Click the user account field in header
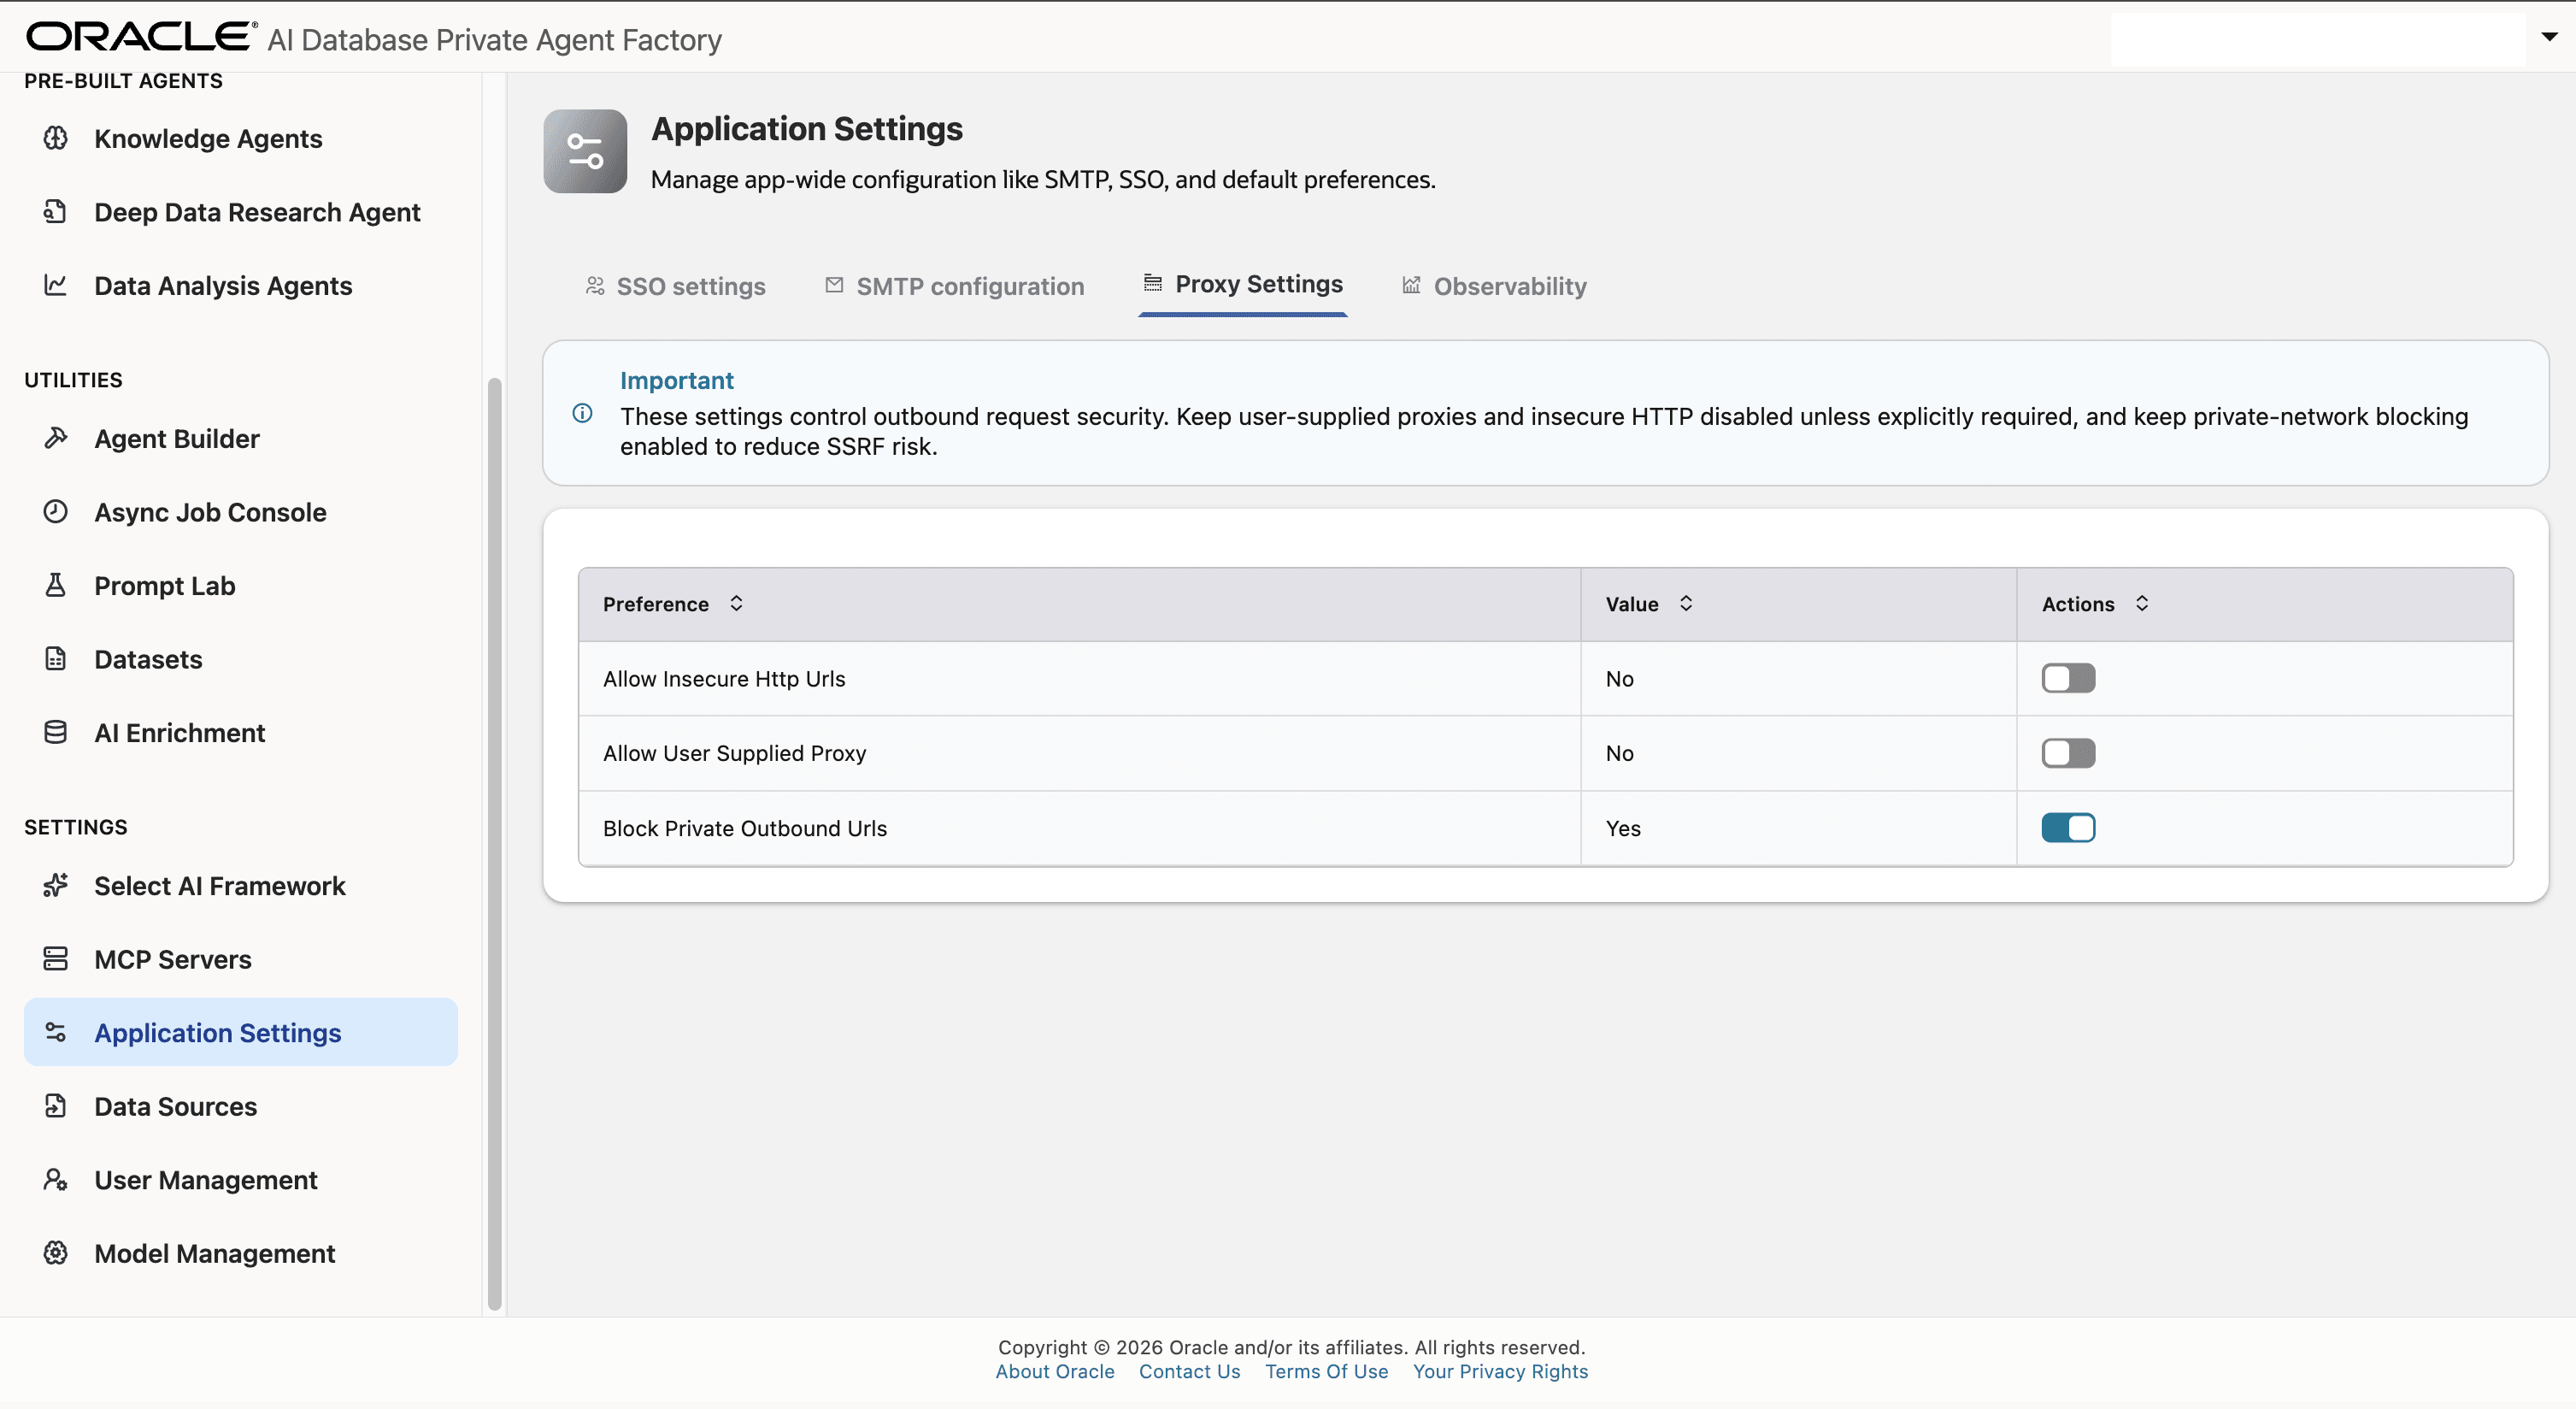The width and height of the screenshot is (2576, 1409). (2317, 39)
